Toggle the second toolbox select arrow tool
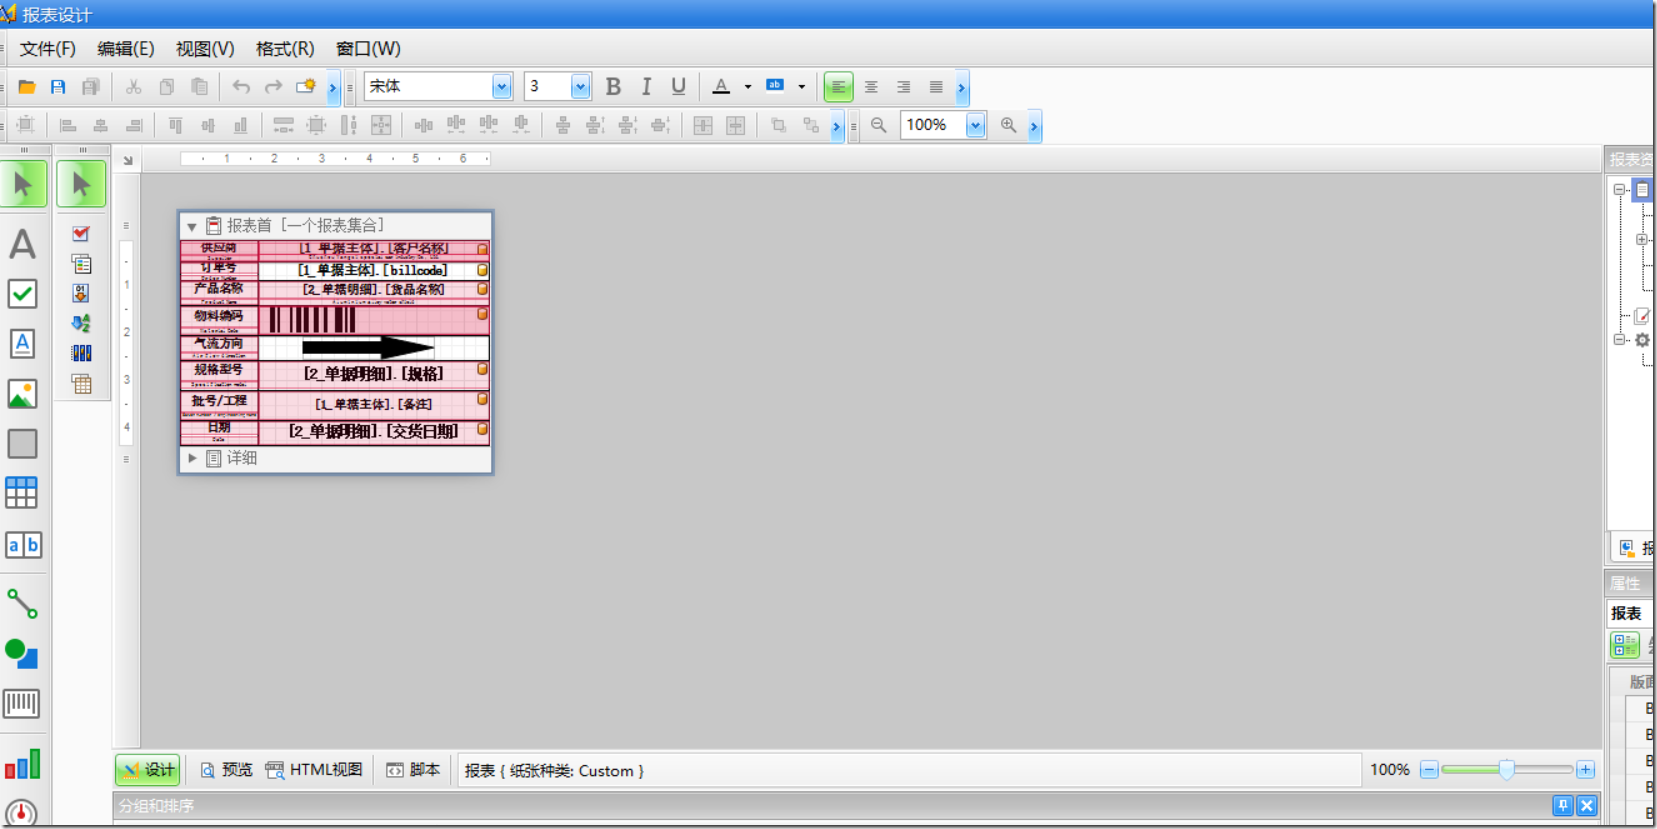 pos(81,184)
